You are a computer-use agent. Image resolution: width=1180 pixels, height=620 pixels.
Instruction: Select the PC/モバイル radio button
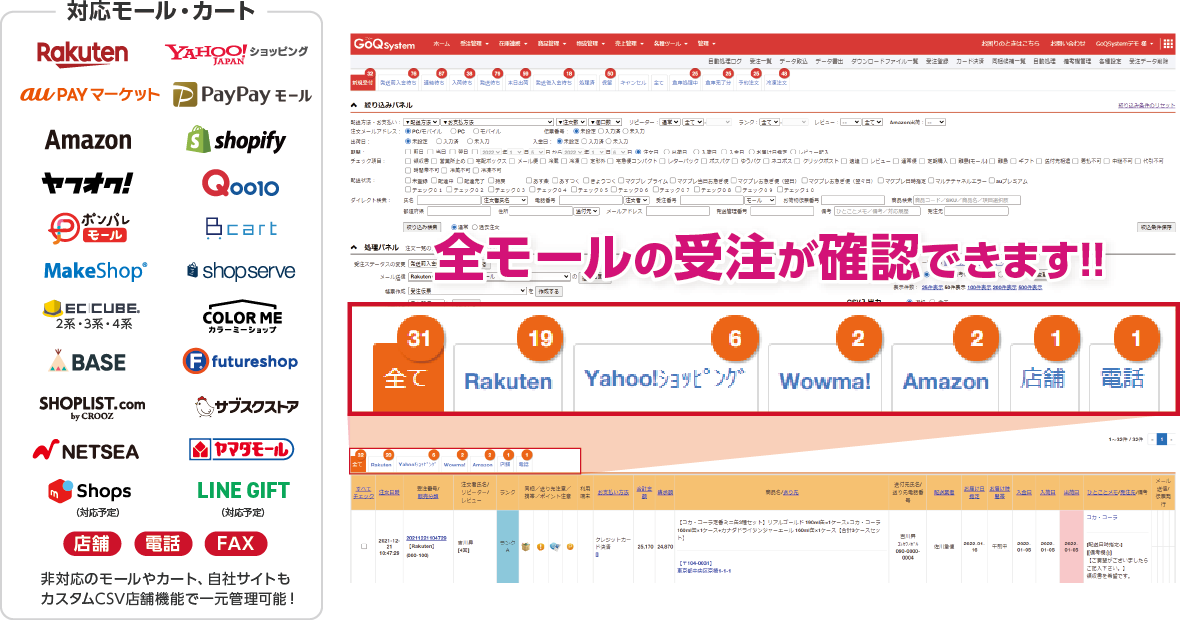tap(409, 132)
